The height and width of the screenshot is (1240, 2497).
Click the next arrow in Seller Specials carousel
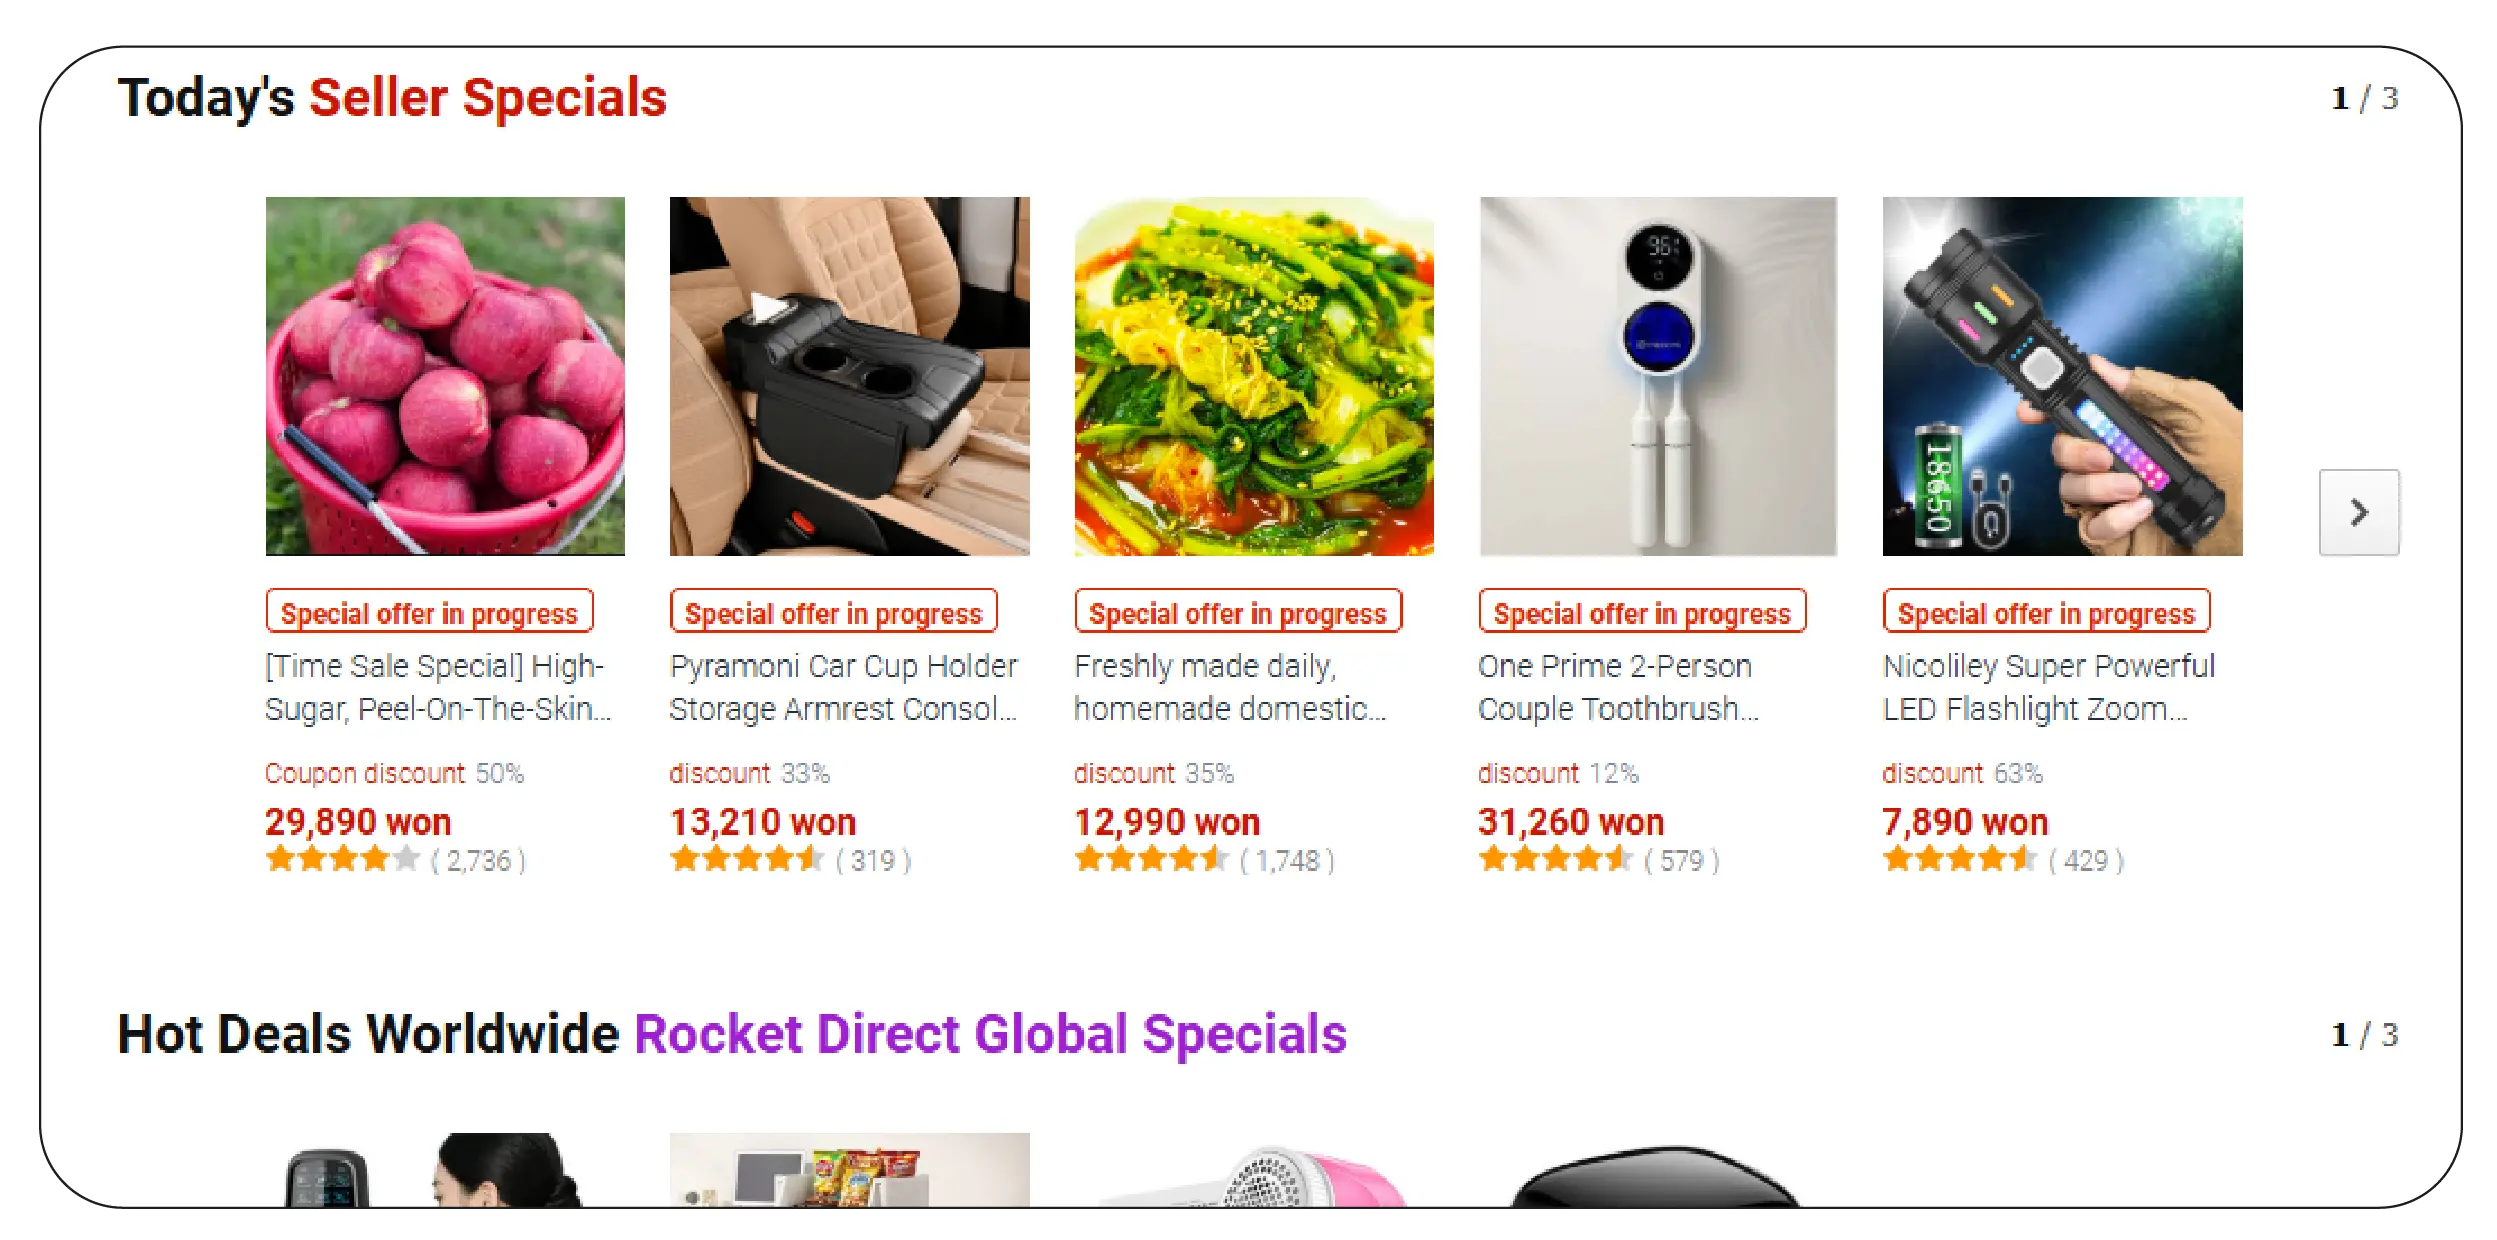coord(2358,512)
